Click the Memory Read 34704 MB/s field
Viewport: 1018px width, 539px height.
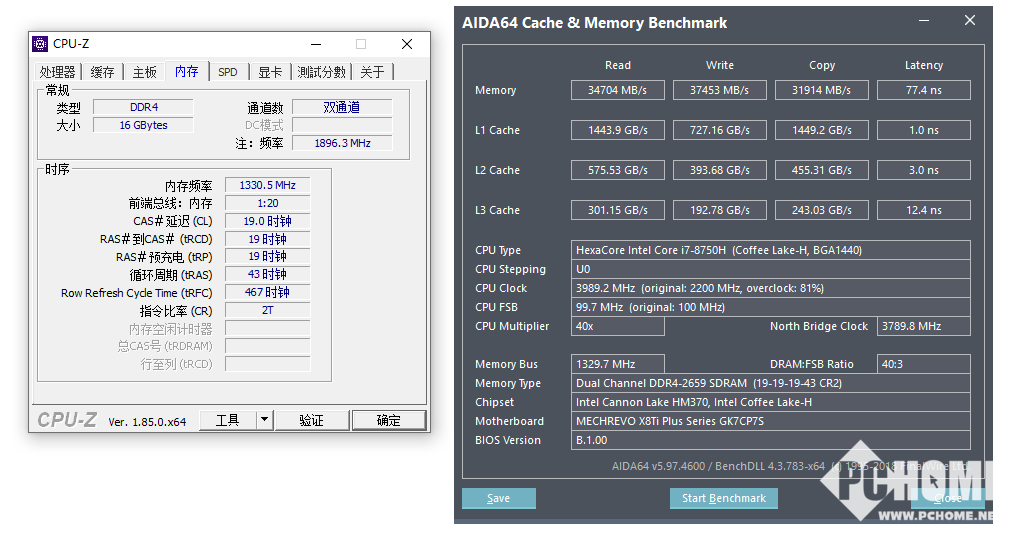617,90
